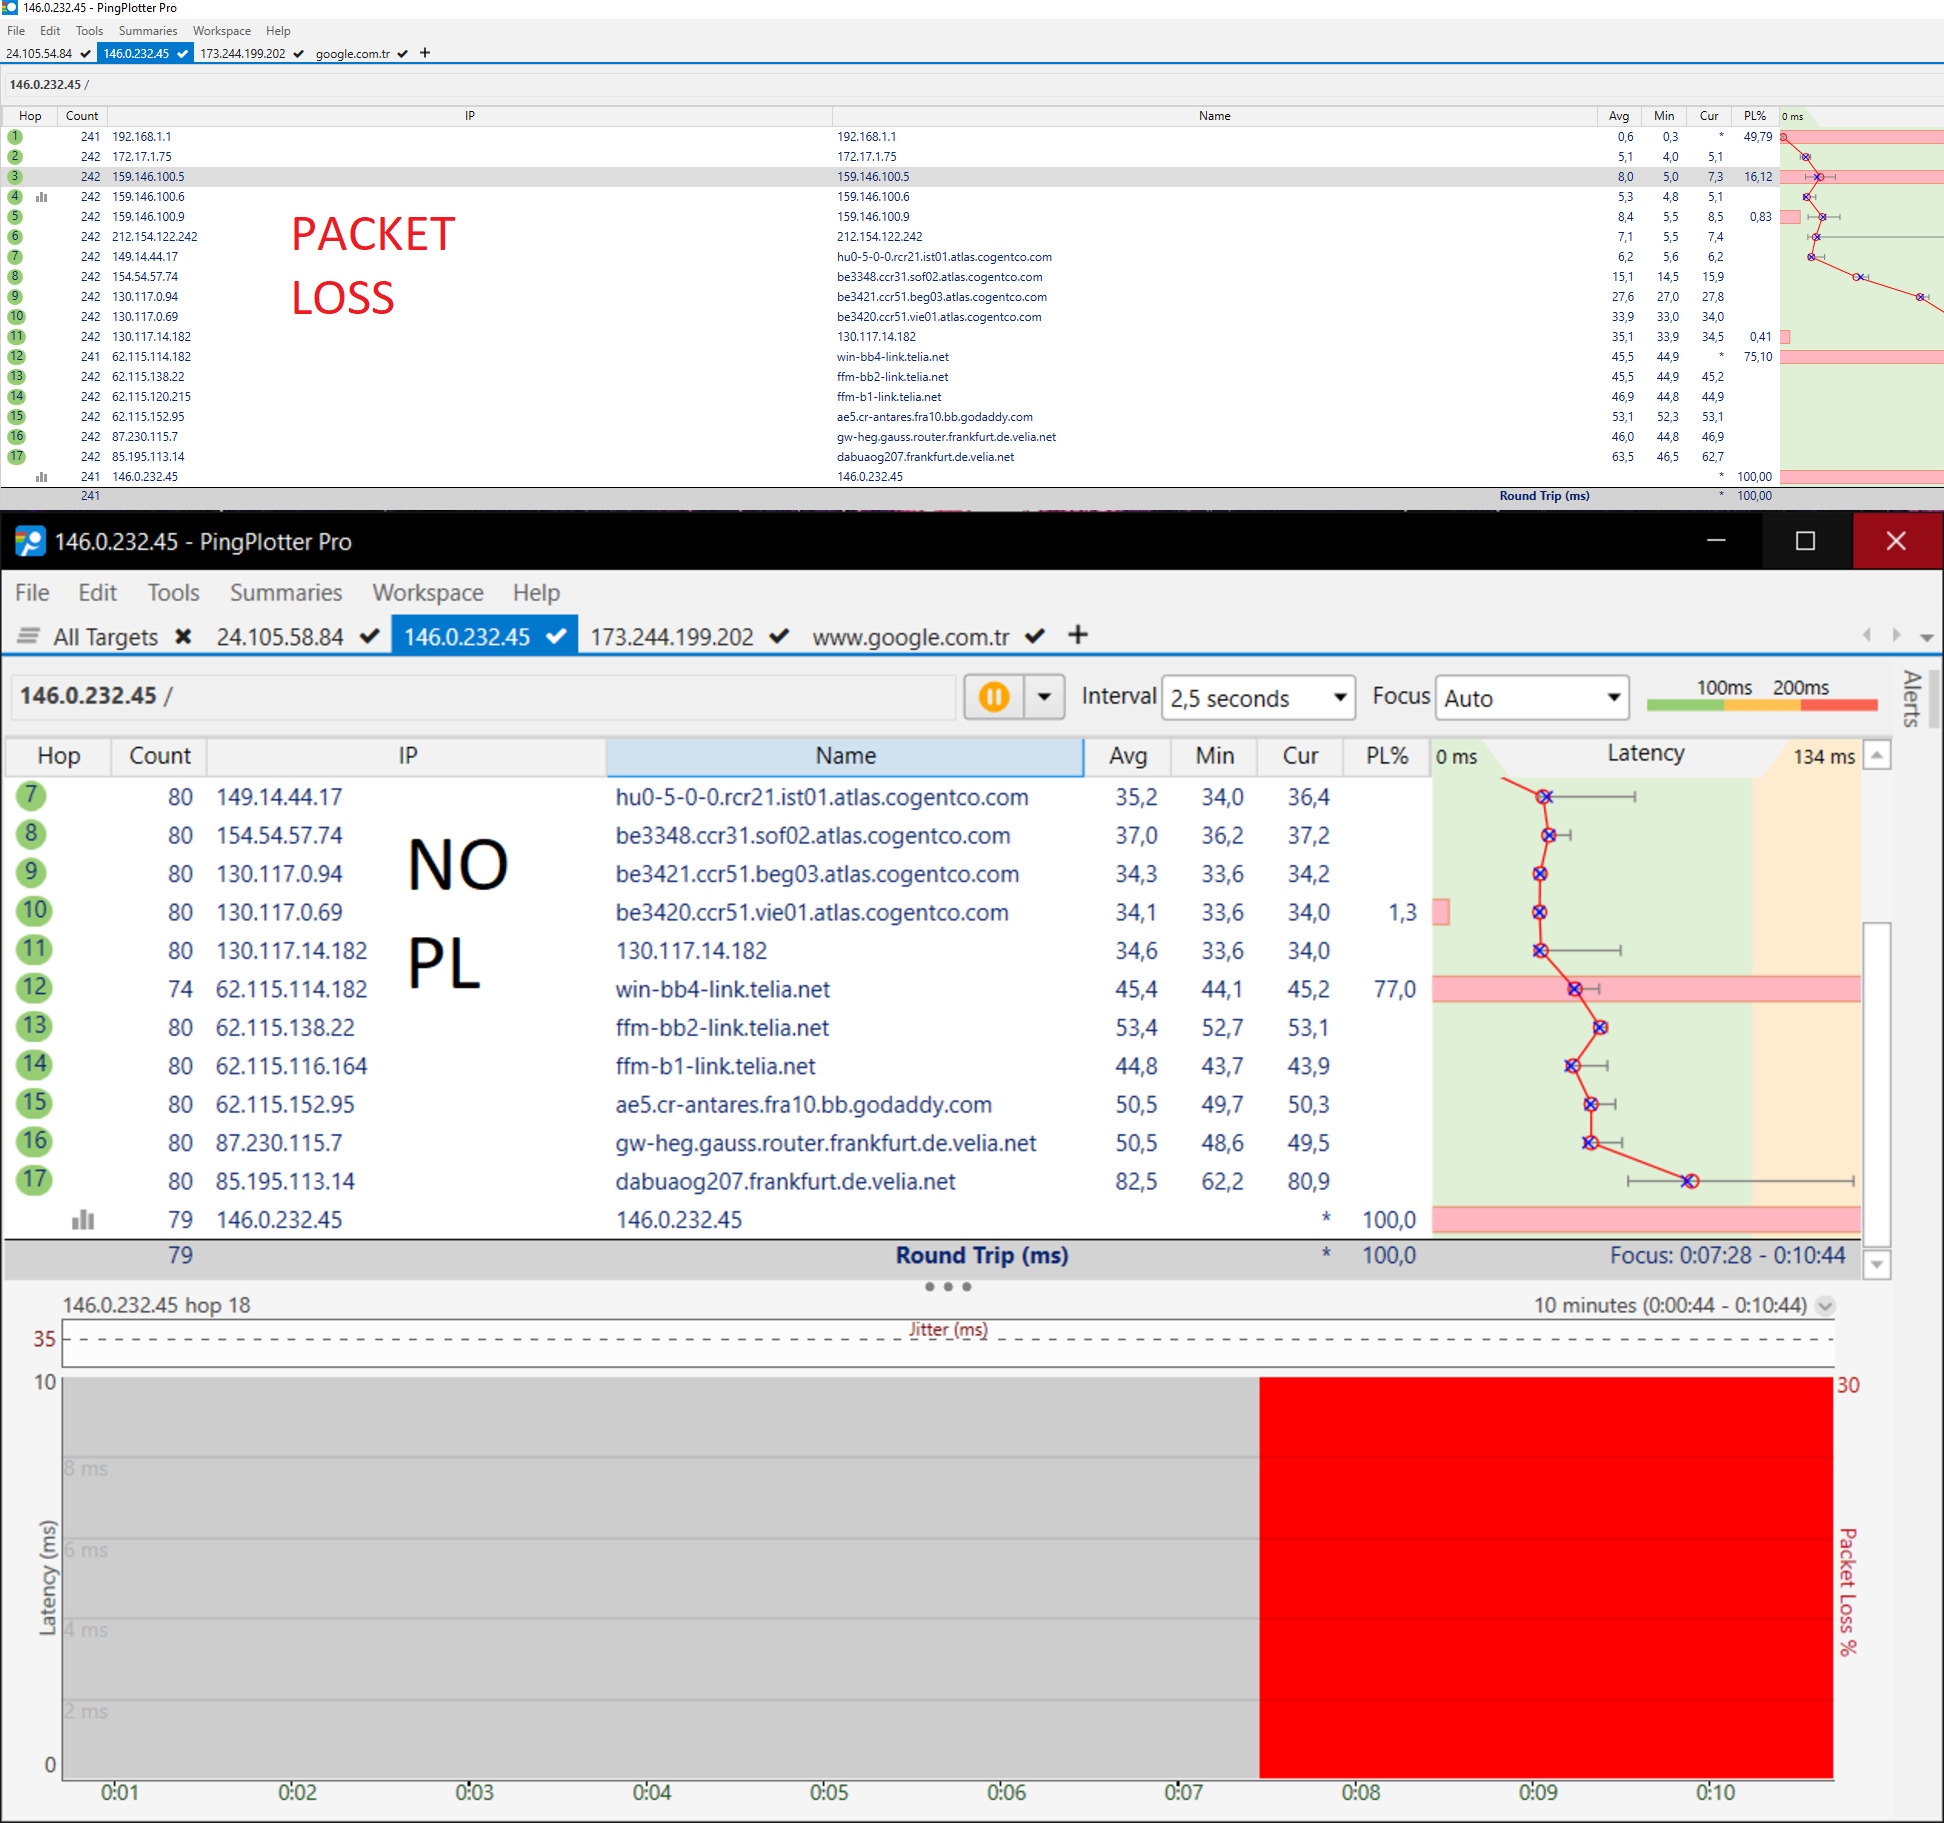
Task: Open the Summaries menu in the top window
Action: tap(148, 31)
